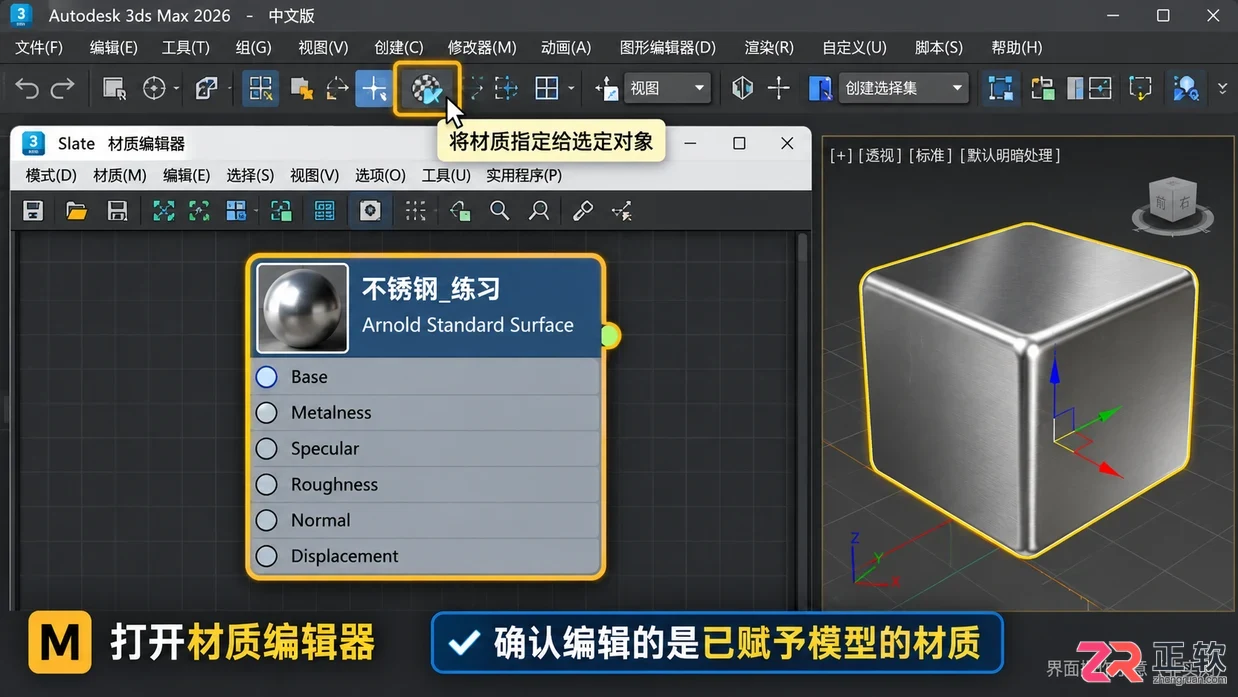This screenshot has width=1238, height=697.
Task: Click the ViewCube in the viewport
Action: pos(1172,204)
